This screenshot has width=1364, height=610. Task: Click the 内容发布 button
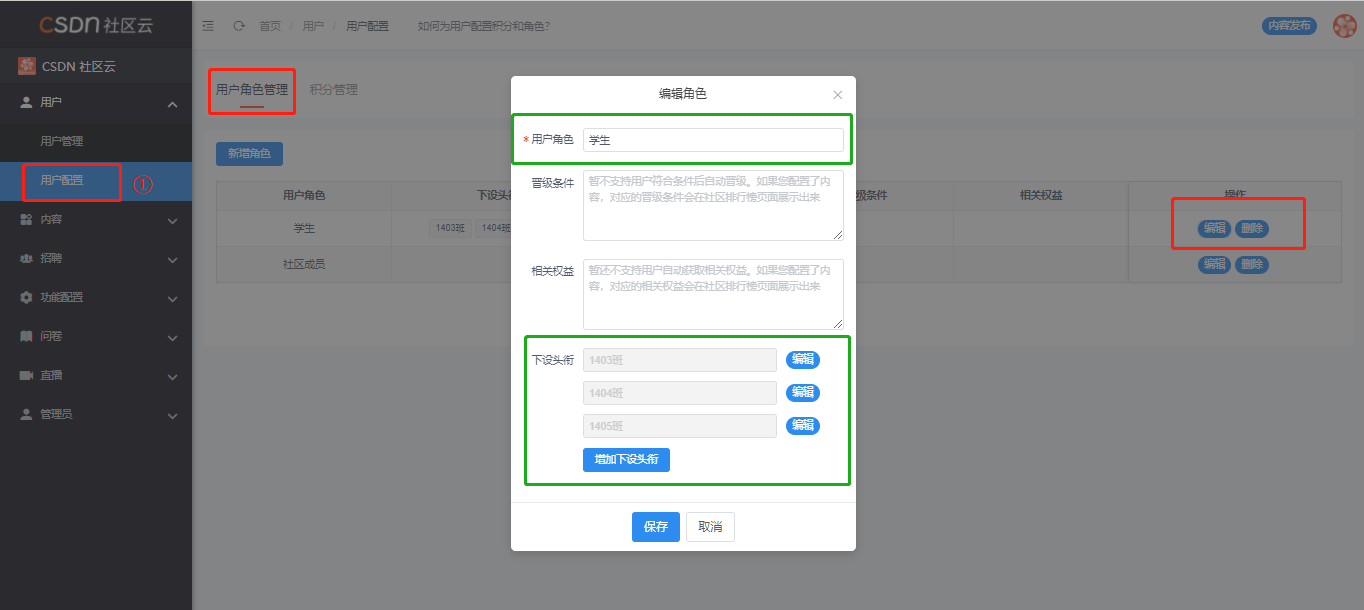pyautogui.click(x=1289, y=26)
